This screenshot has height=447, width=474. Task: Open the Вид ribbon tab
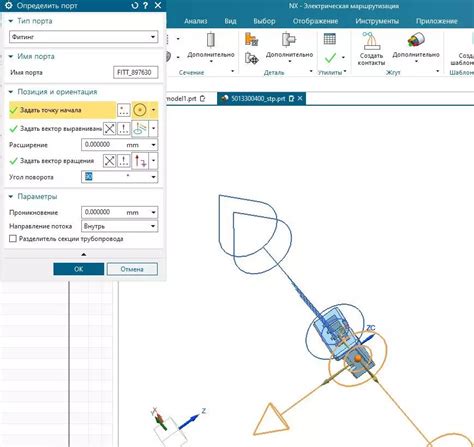230,21
